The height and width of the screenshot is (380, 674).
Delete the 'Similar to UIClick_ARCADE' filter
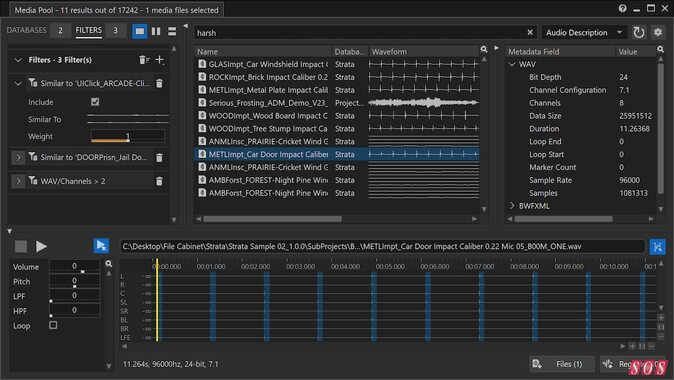(x=159, y=83)
